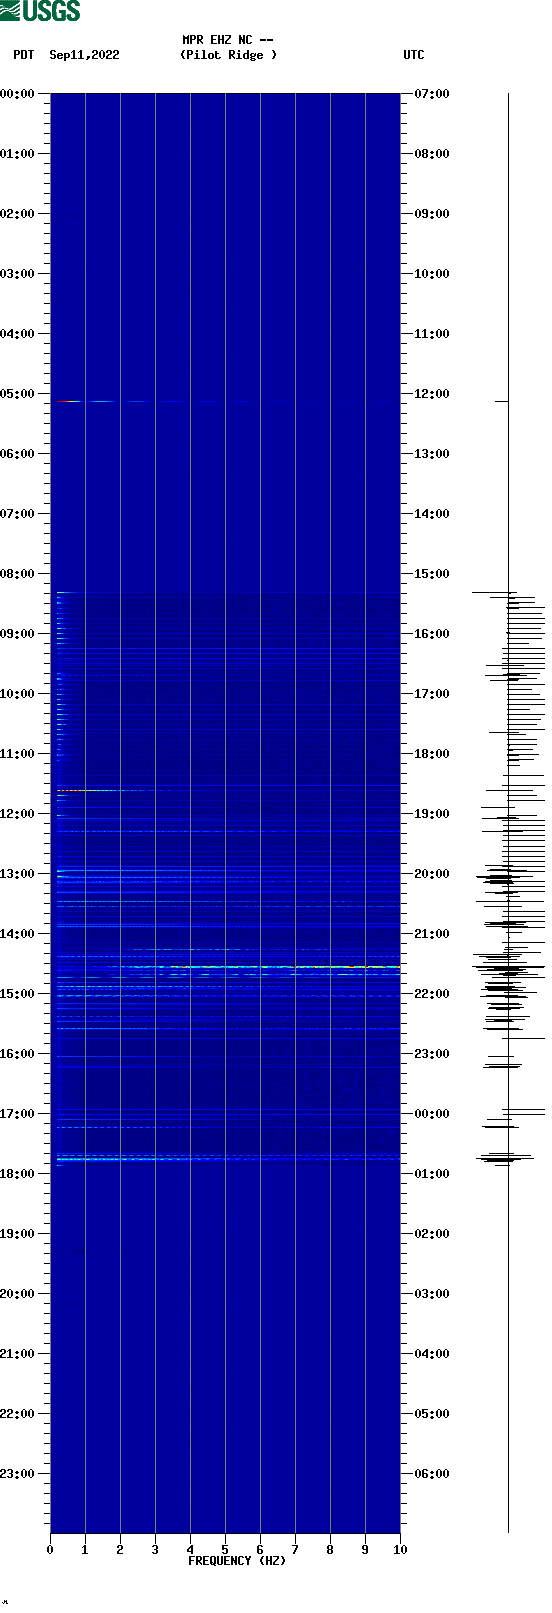Click the UTC '11:00' time label
552x1613 pixels.
pos(432,334)
